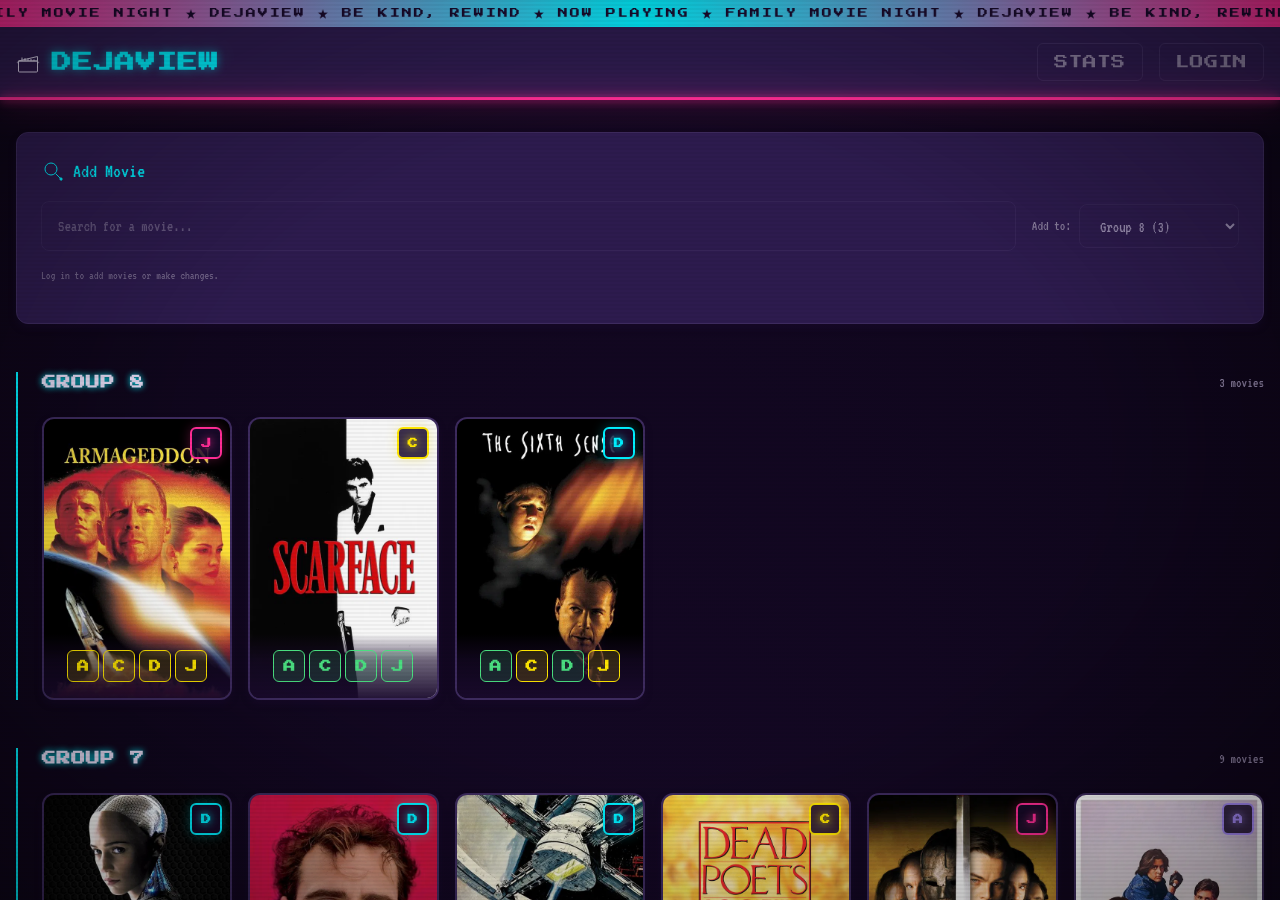Image resolution: width=1280 pixels, height=900 pixels.
Task: Click the J picker badge on Armageddon poster
Action: [206, 443]
